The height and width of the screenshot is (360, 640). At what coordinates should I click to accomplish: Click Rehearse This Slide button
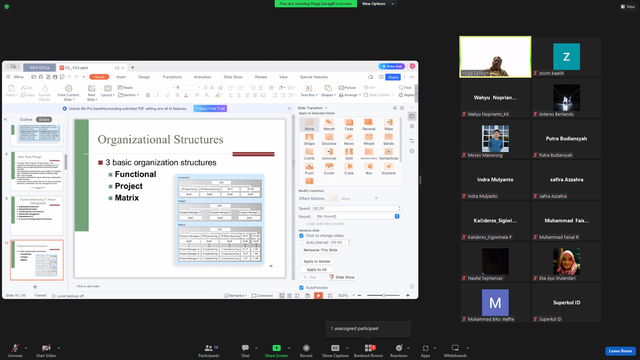pos(320,250)
